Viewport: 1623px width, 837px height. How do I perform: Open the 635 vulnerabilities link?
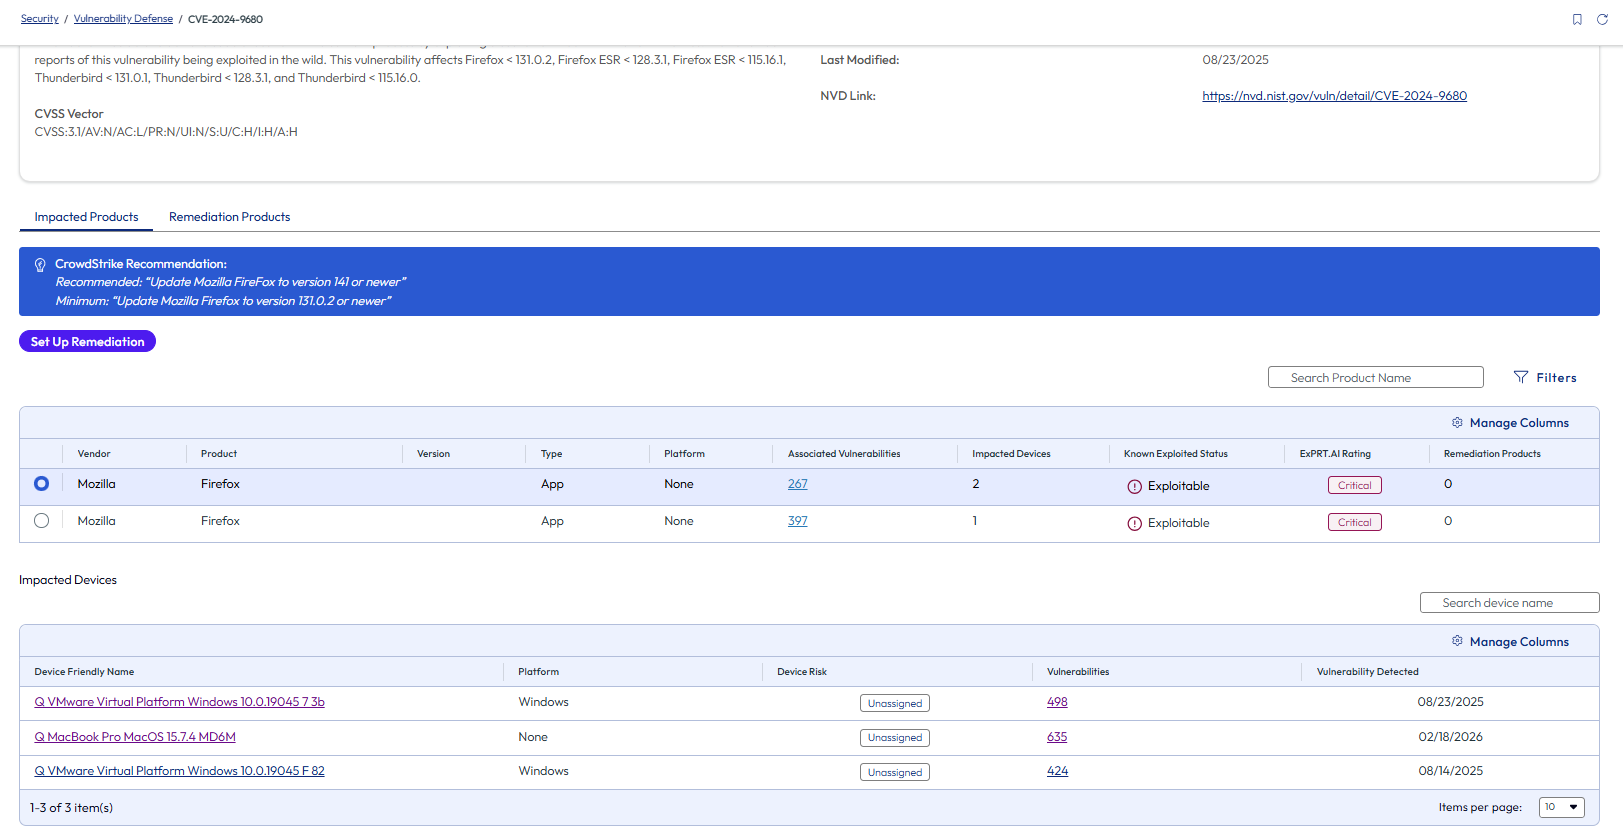[1057, 737]
